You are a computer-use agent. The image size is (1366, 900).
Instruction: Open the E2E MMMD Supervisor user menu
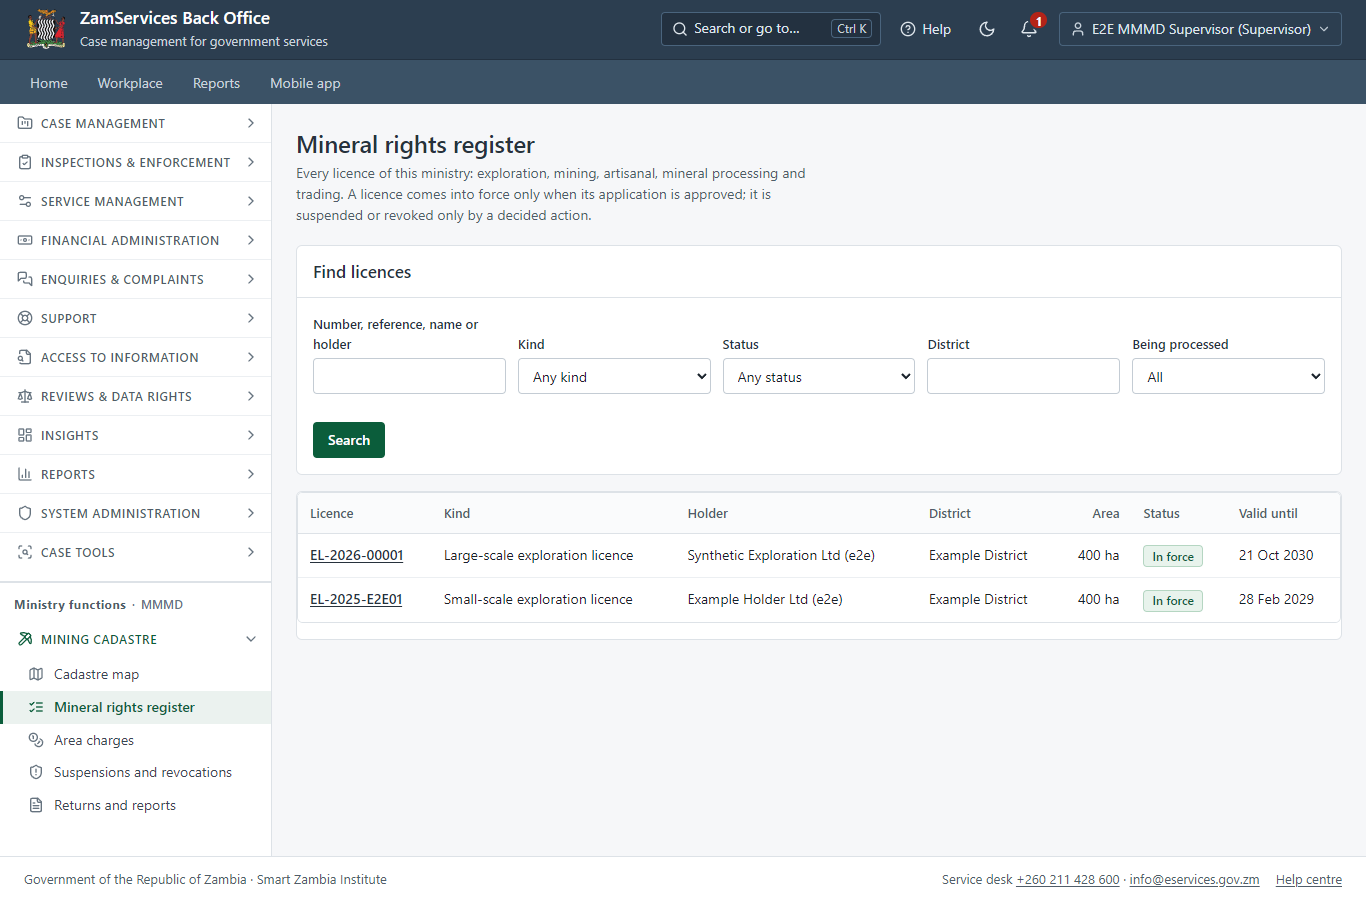coord(1200,29)
